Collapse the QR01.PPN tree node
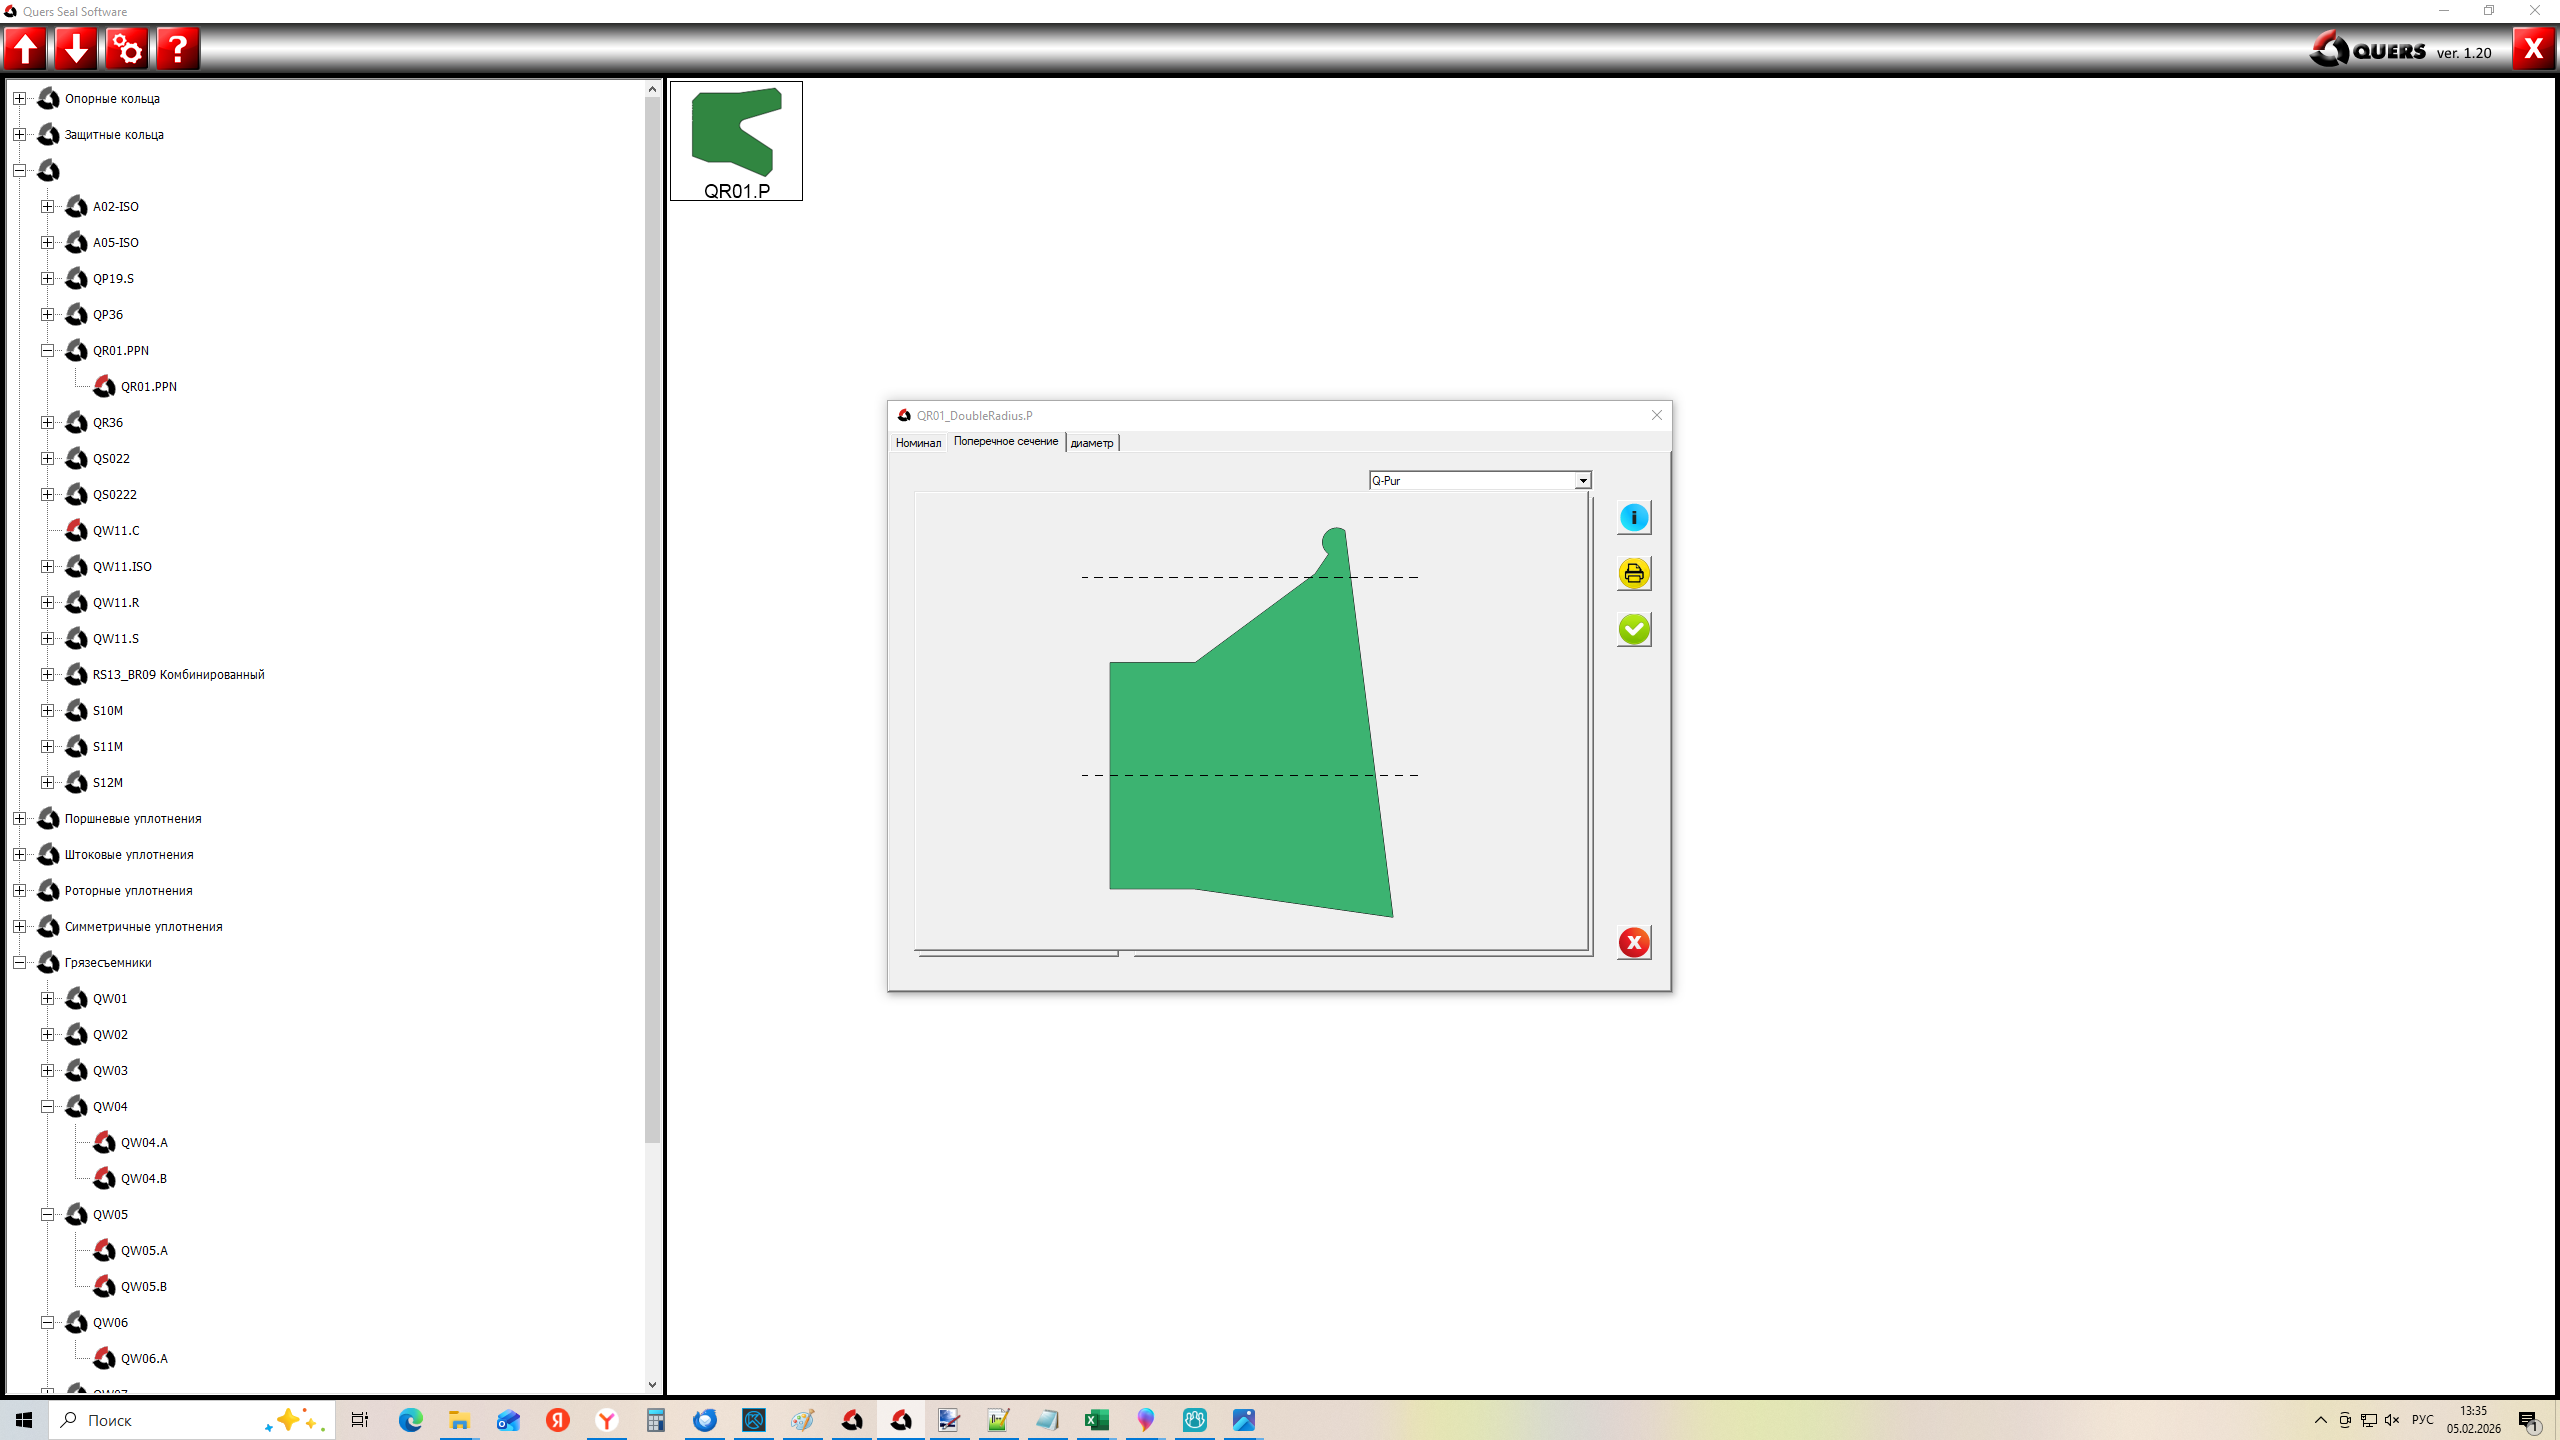 coord(47,350)
